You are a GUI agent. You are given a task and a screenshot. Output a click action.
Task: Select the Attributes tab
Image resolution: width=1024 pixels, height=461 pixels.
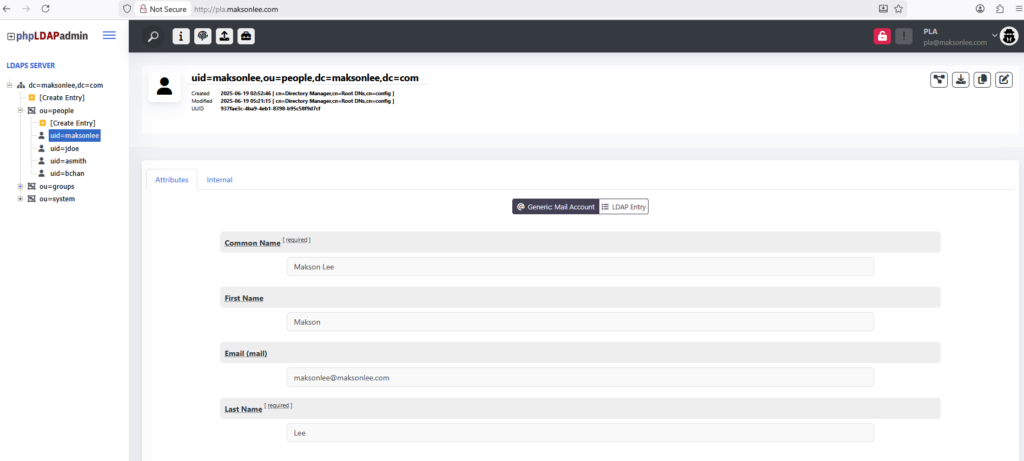tap(171, 179)
